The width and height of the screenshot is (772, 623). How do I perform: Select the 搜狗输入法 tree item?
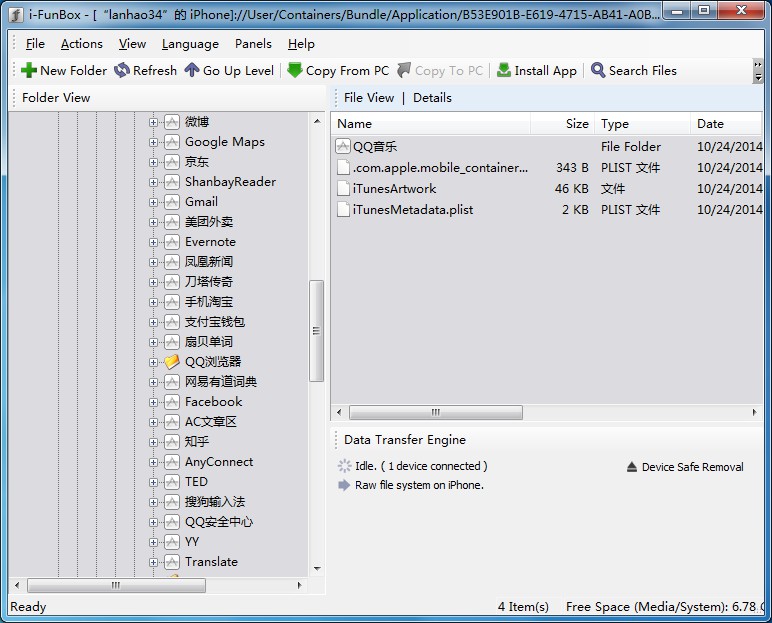[x=215, y=502]
